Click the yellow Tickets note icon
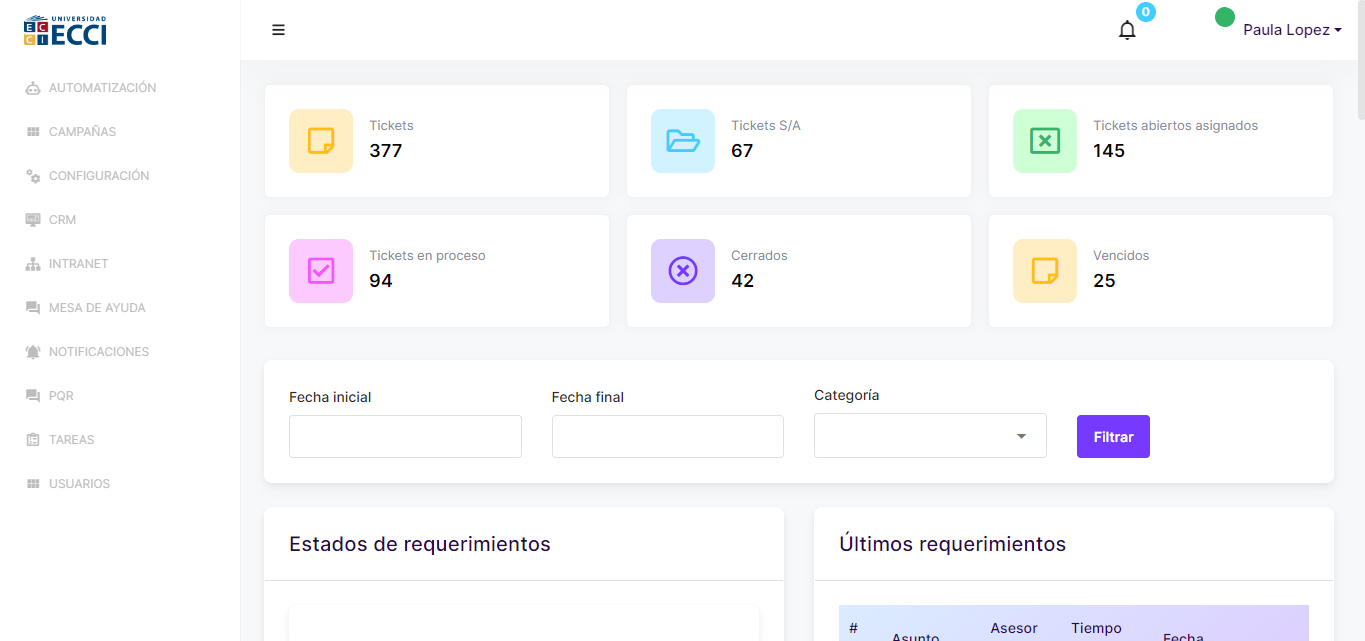 [321, 141]
